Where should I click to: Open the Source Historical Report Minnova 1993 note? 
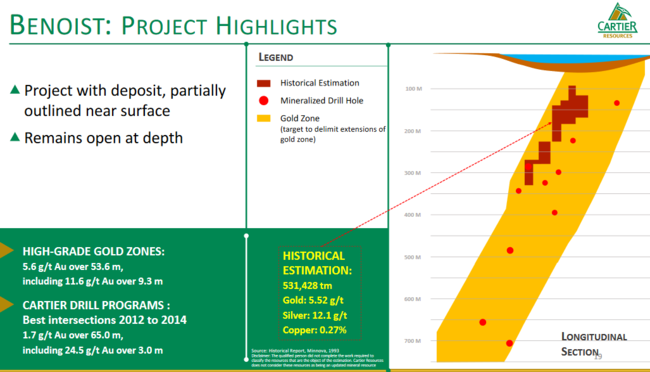(295, 350)
